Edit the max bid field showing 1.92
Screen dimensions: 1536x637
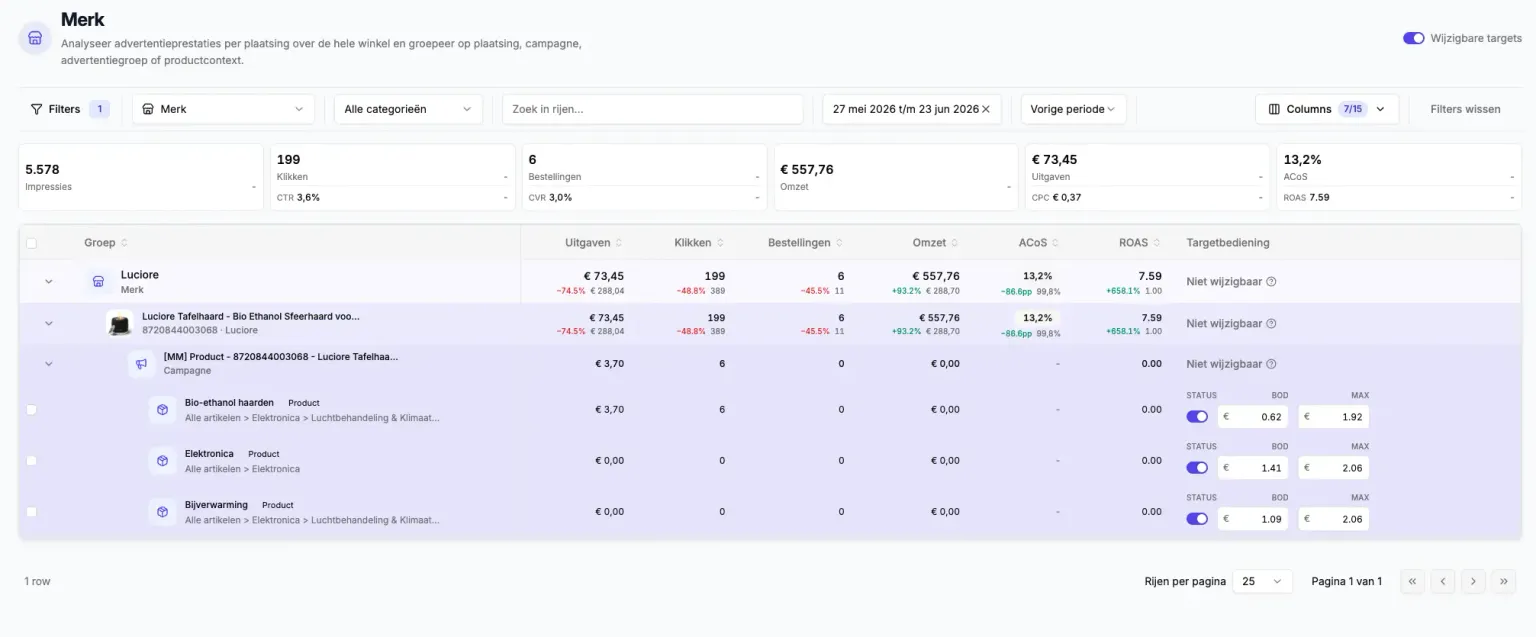pos(1334,417)
